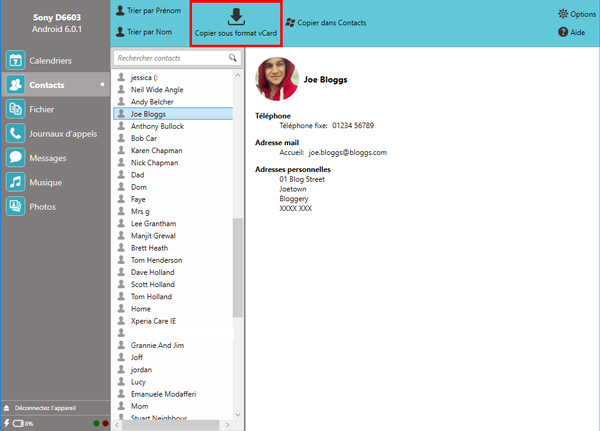Switch to Calendriers tab
This screenshot has height=431, width=600.
(x=55, y=60)
